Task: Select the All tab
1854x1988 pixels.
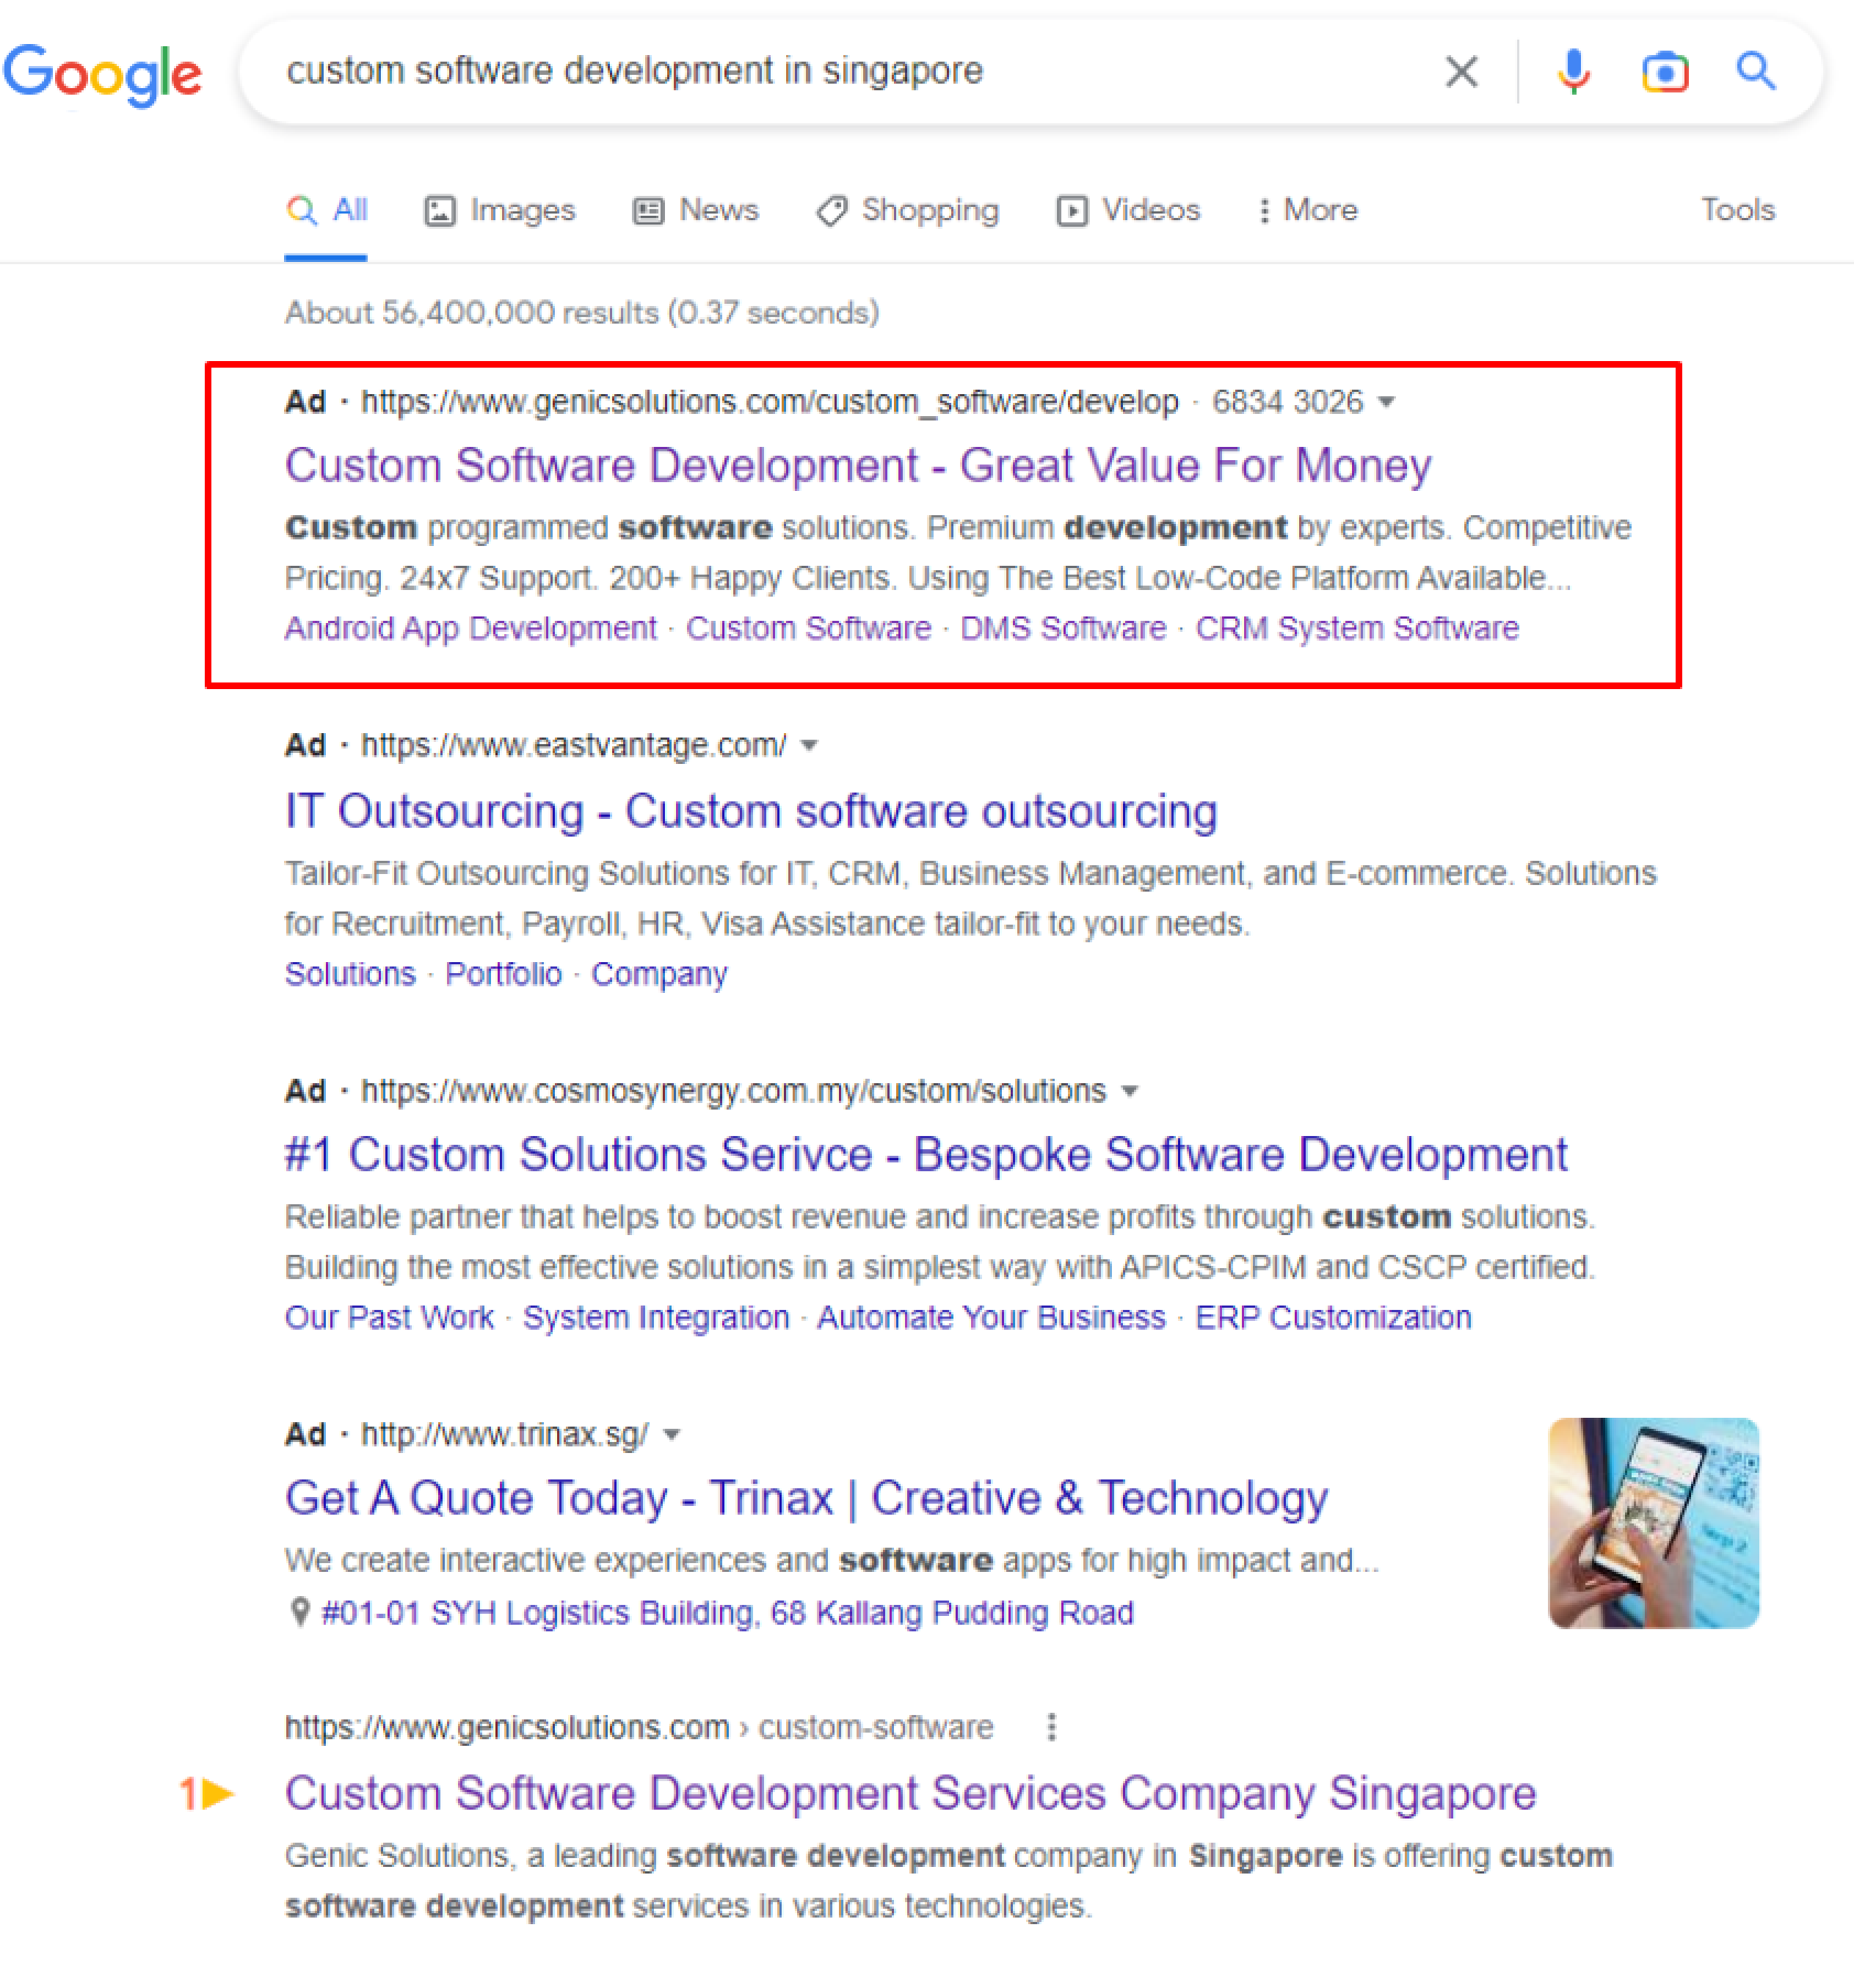Action: pyautogui.click(x=326, y=210)
